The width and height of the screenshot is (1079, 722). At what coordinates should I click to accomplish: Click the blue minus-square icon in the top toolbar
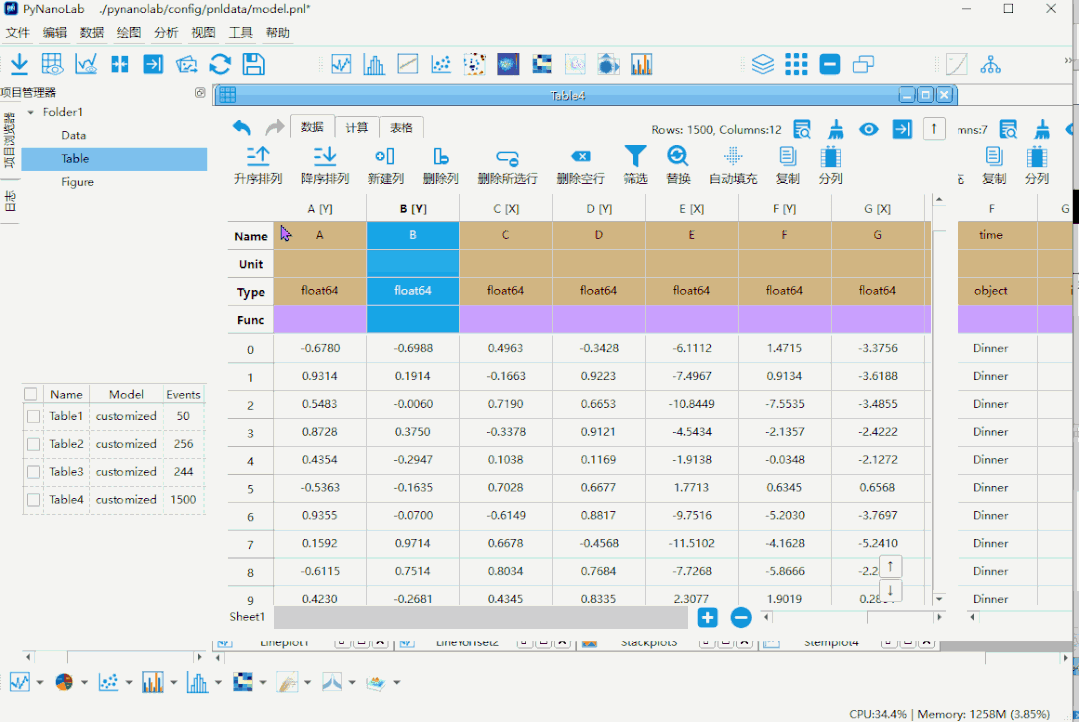(830, 64)
